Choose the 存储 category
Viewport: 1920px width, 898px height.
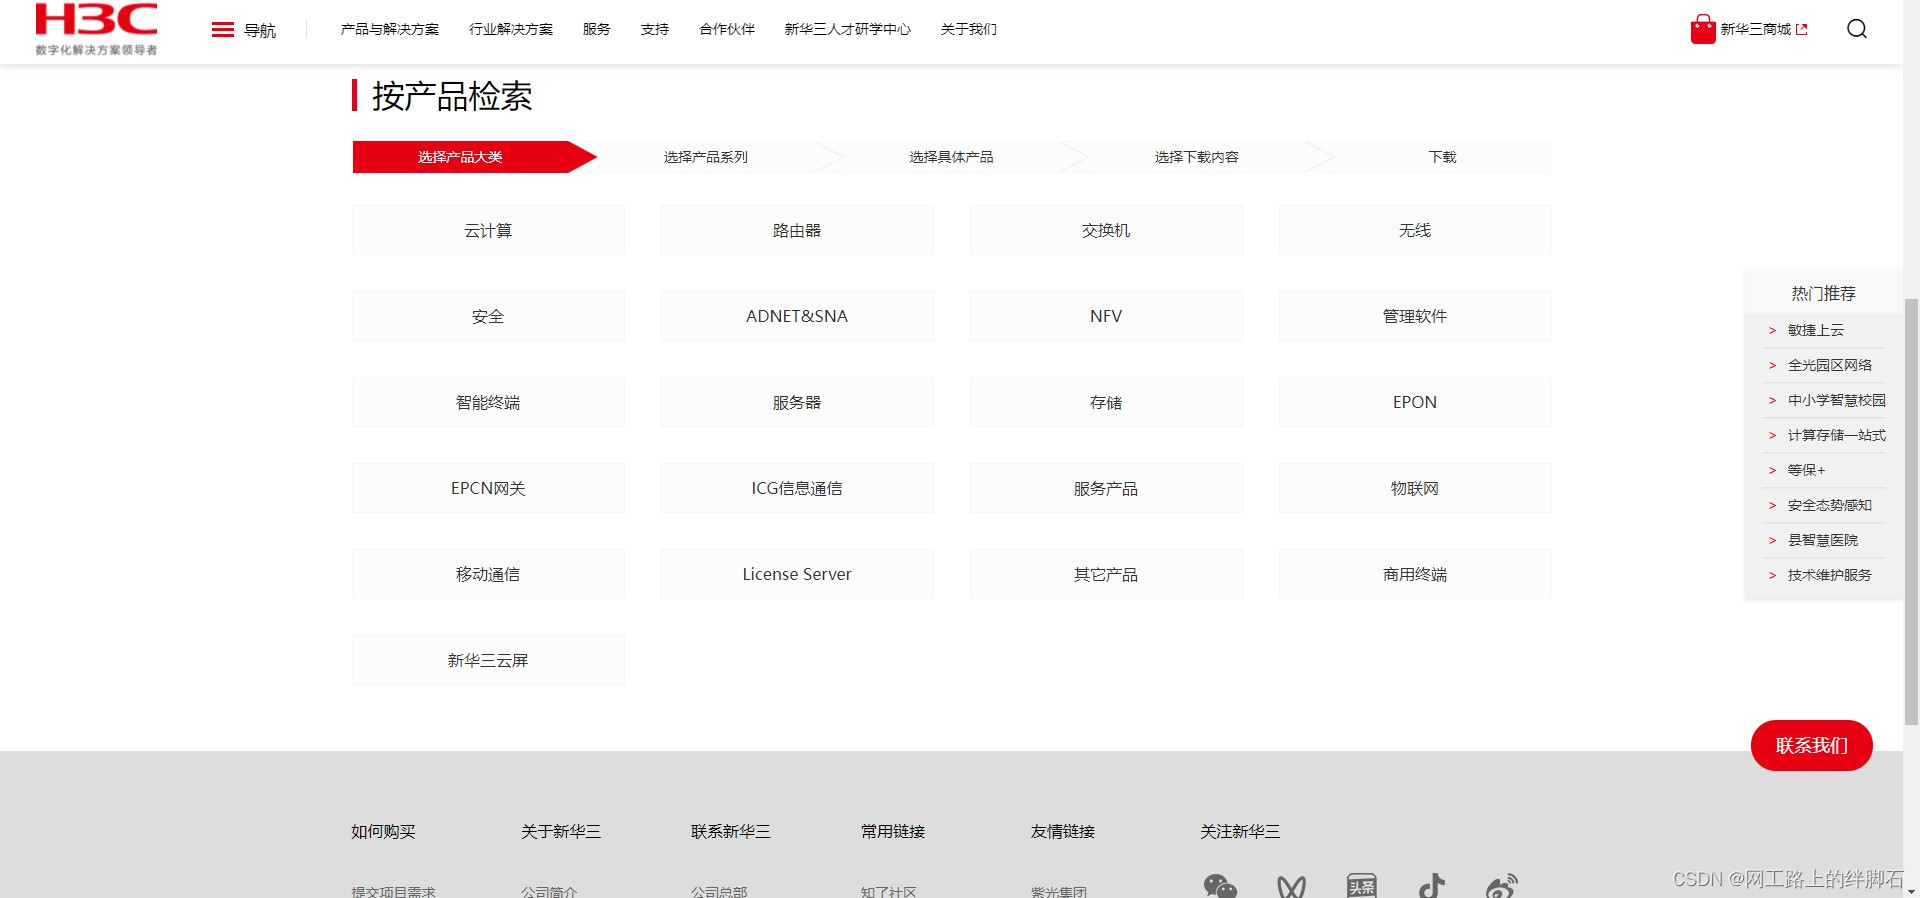coord(1106,402)
